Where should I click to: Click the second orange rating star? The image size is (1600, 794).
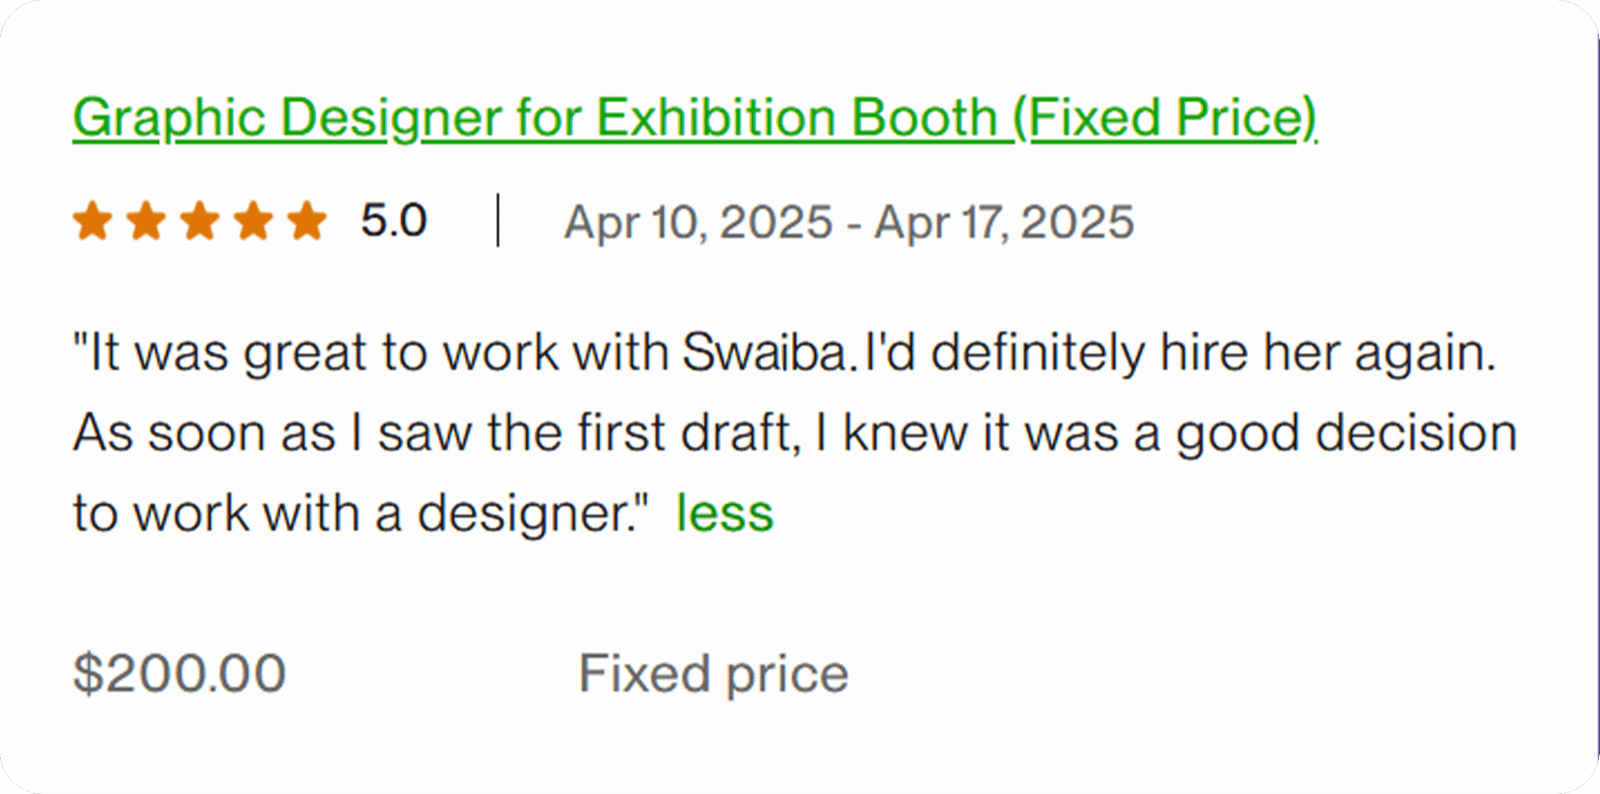pyautogui.click(x=146, y=221)
